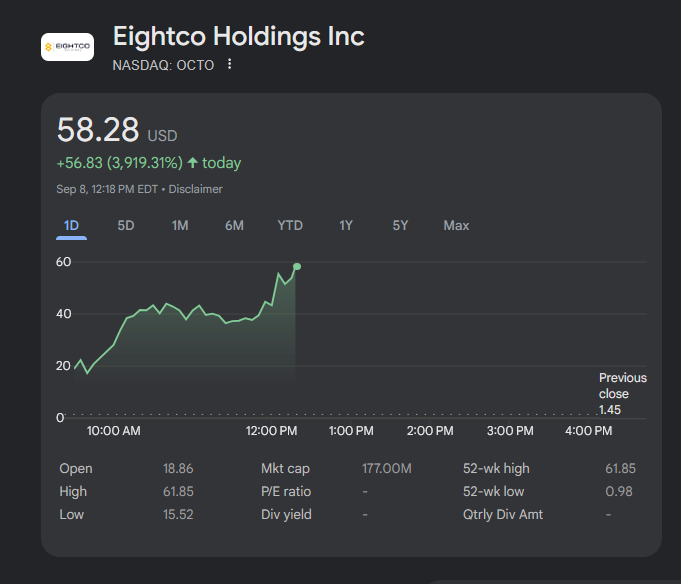
Task: Show the Max chart range
Action: (456, 225)
